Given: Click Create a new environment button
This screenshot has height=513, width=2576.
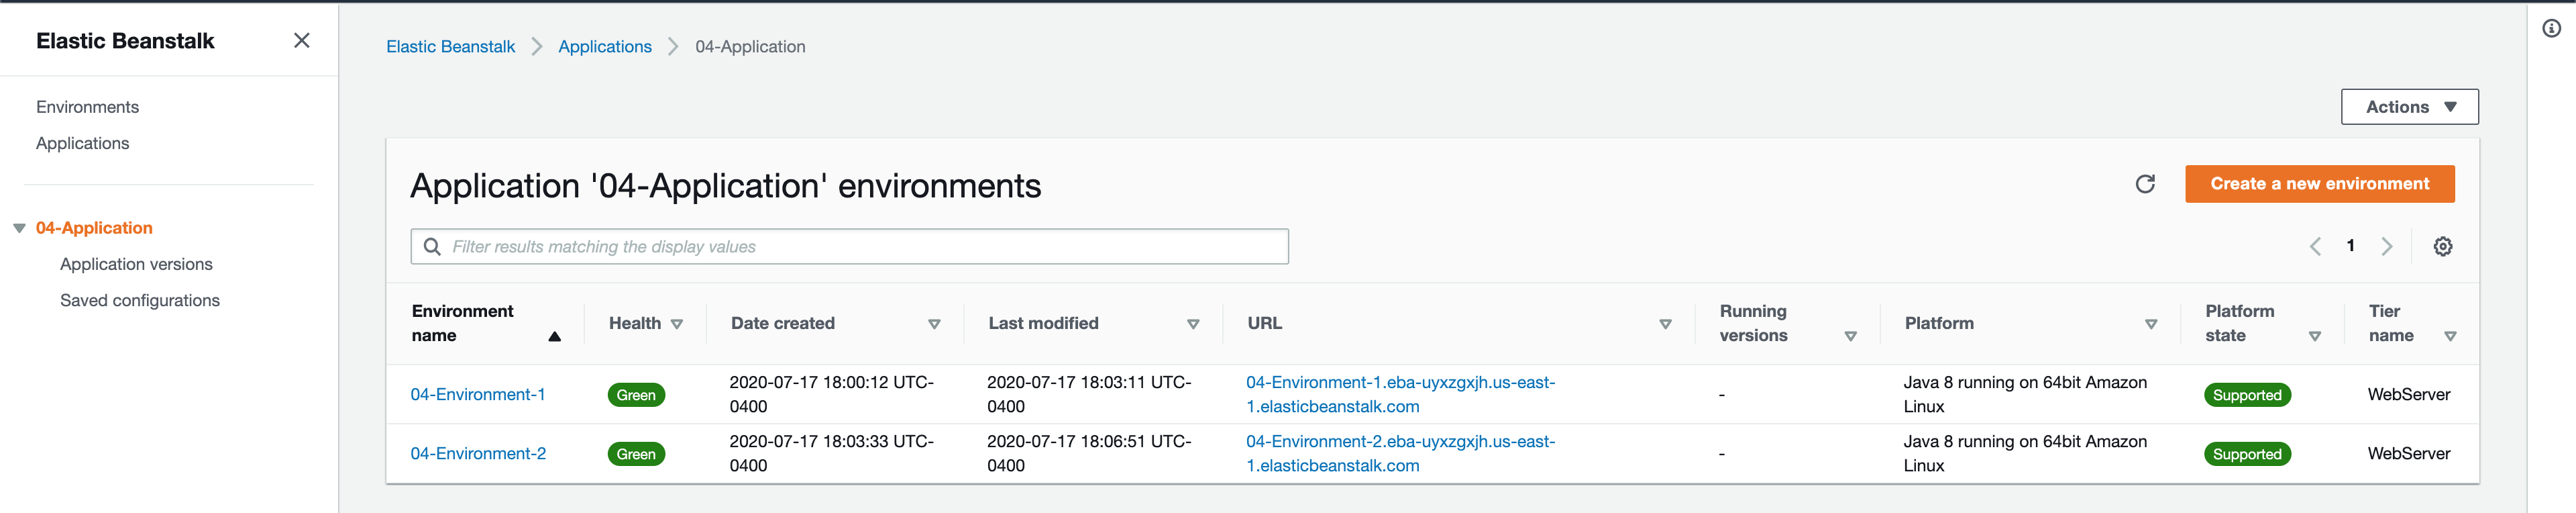Looking at the screenshot, I should point(2319,184).
